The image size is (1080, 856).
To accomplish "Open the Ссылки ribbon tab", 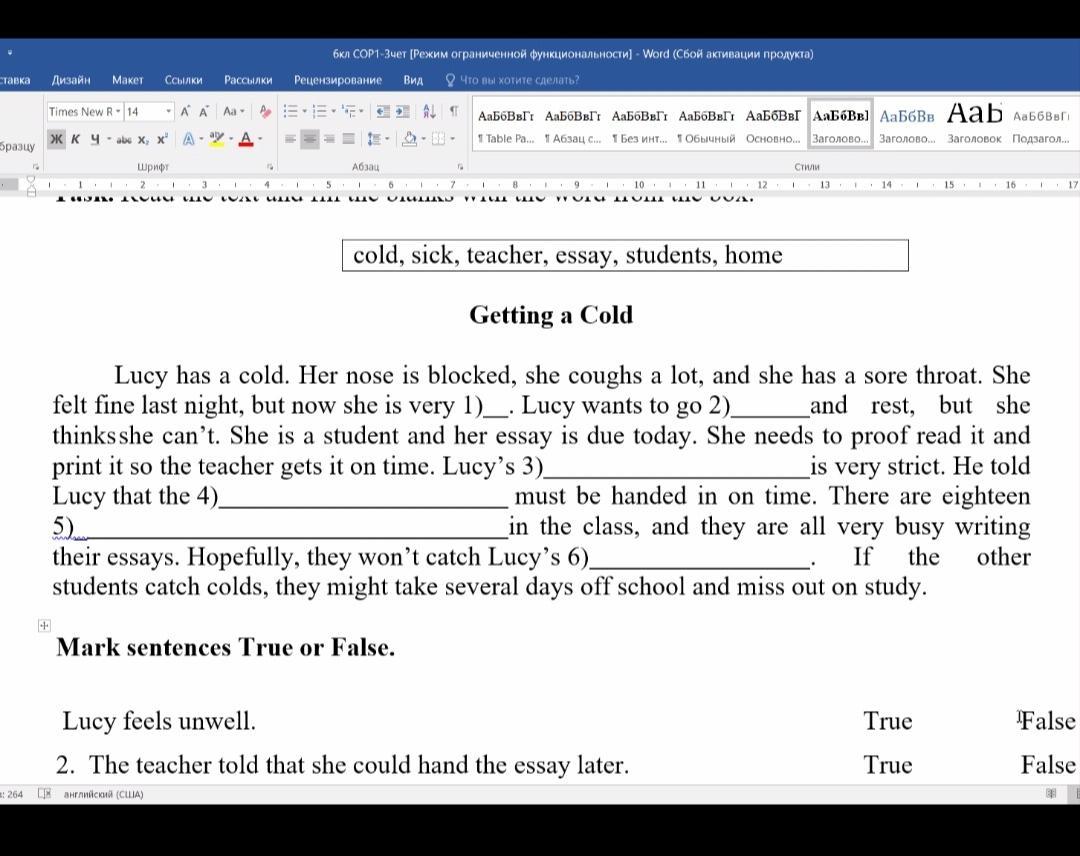I will (183, 80).
